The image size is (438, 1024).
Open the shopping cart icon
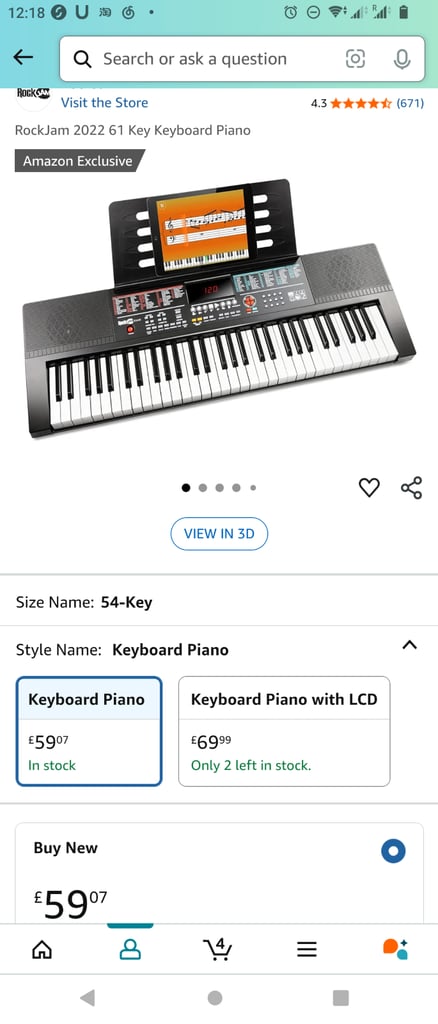pyautogui.click(x=217, y=949)
